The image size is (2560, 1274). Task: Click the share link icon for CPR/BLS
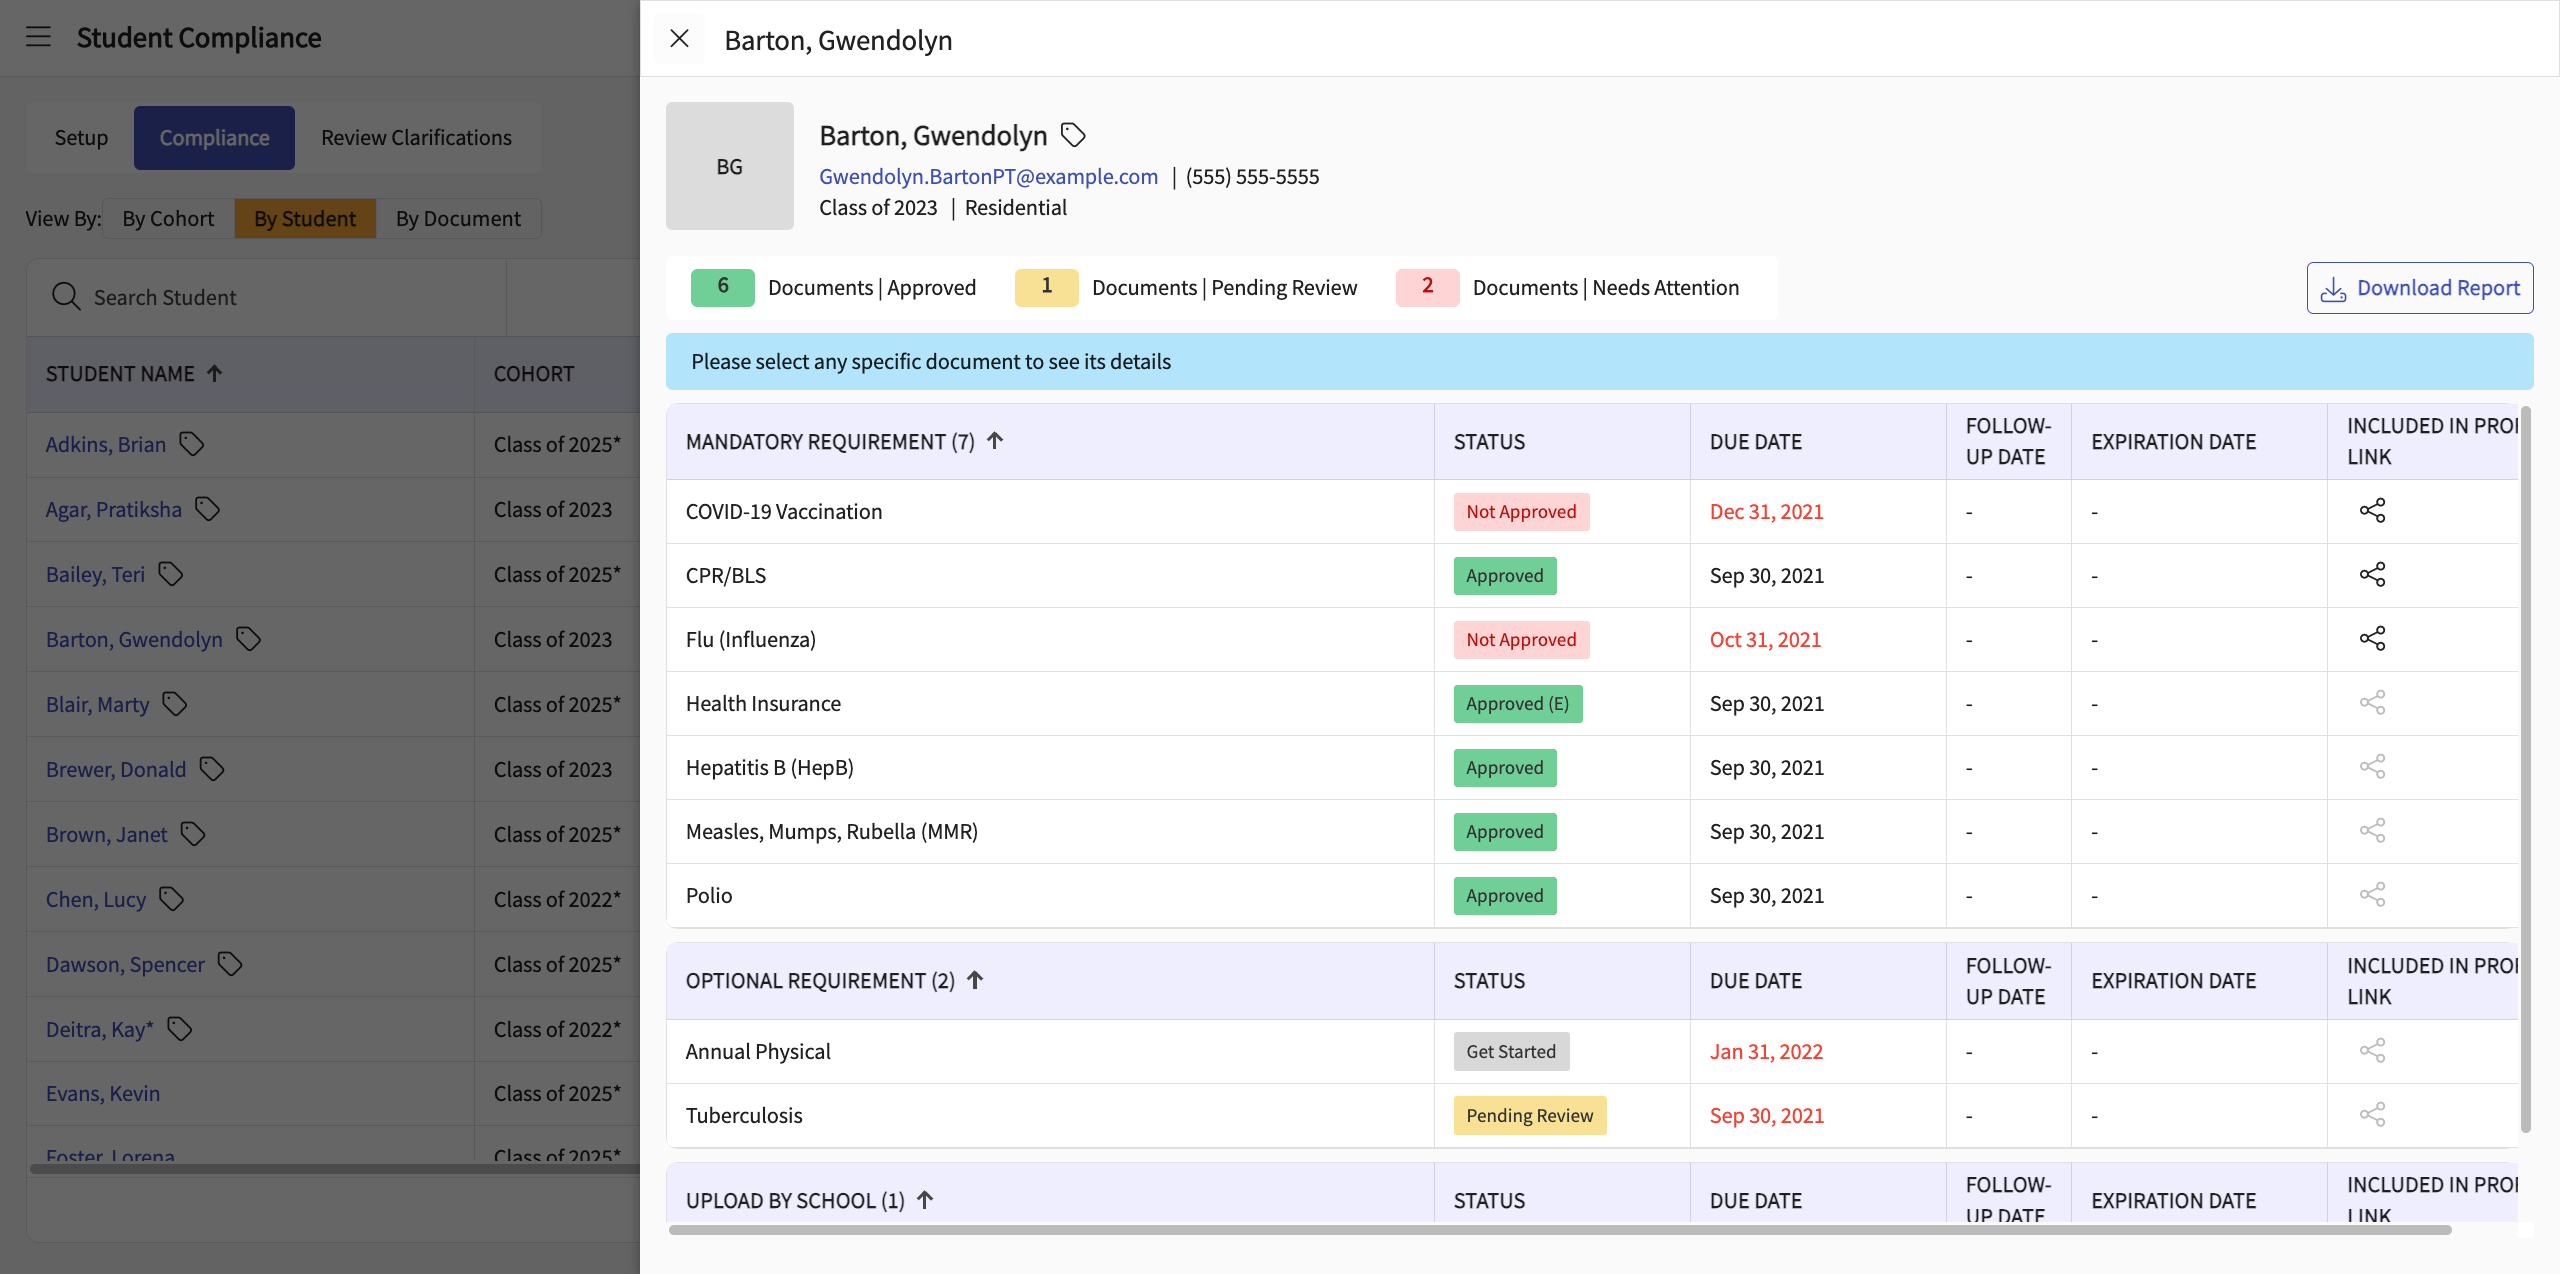2372,575
